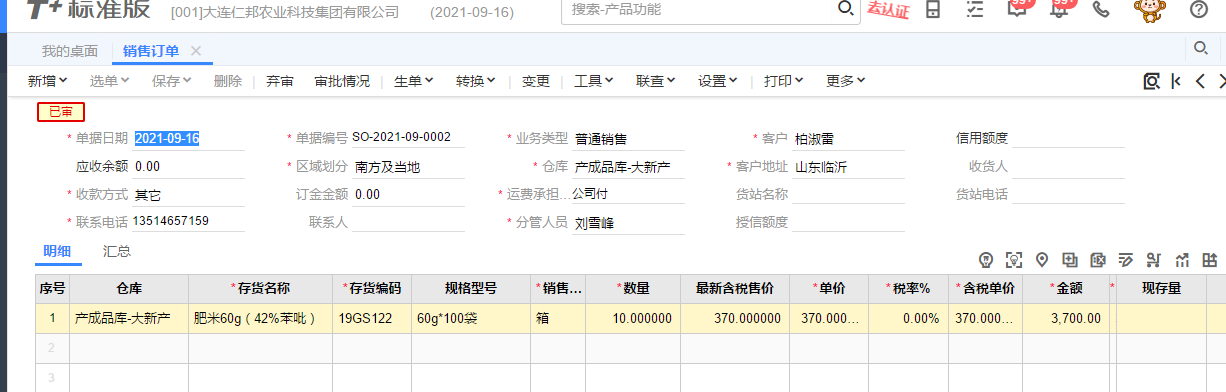
Task: Click the add-row copy icon above grid
Action: click(1070, 260)
